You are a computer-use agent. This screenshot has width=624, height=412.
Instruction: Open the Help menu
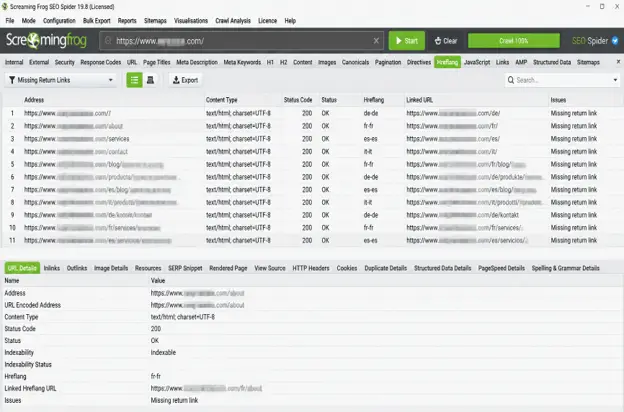(x=290, y=21)
